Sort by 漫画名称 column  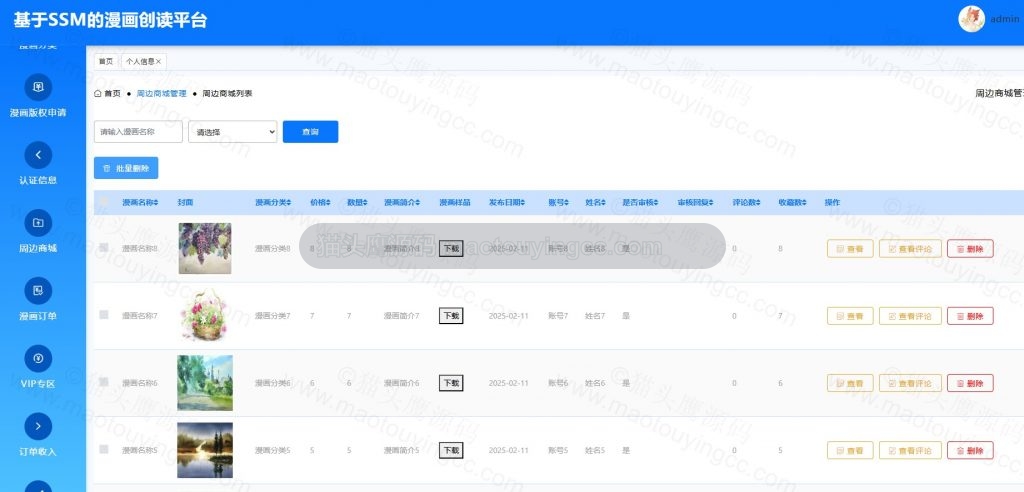pos(158,203)
